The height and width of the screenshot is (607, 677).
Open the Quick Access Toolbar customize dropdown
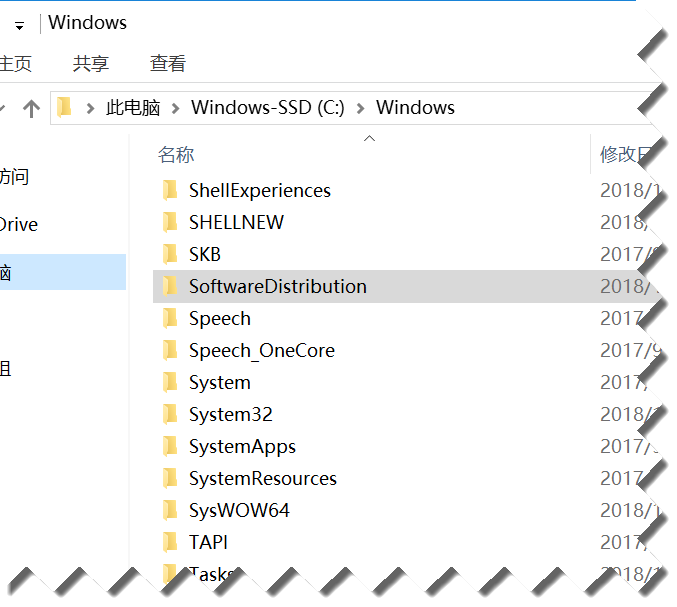pyautogui.click(x=19, y=26)
